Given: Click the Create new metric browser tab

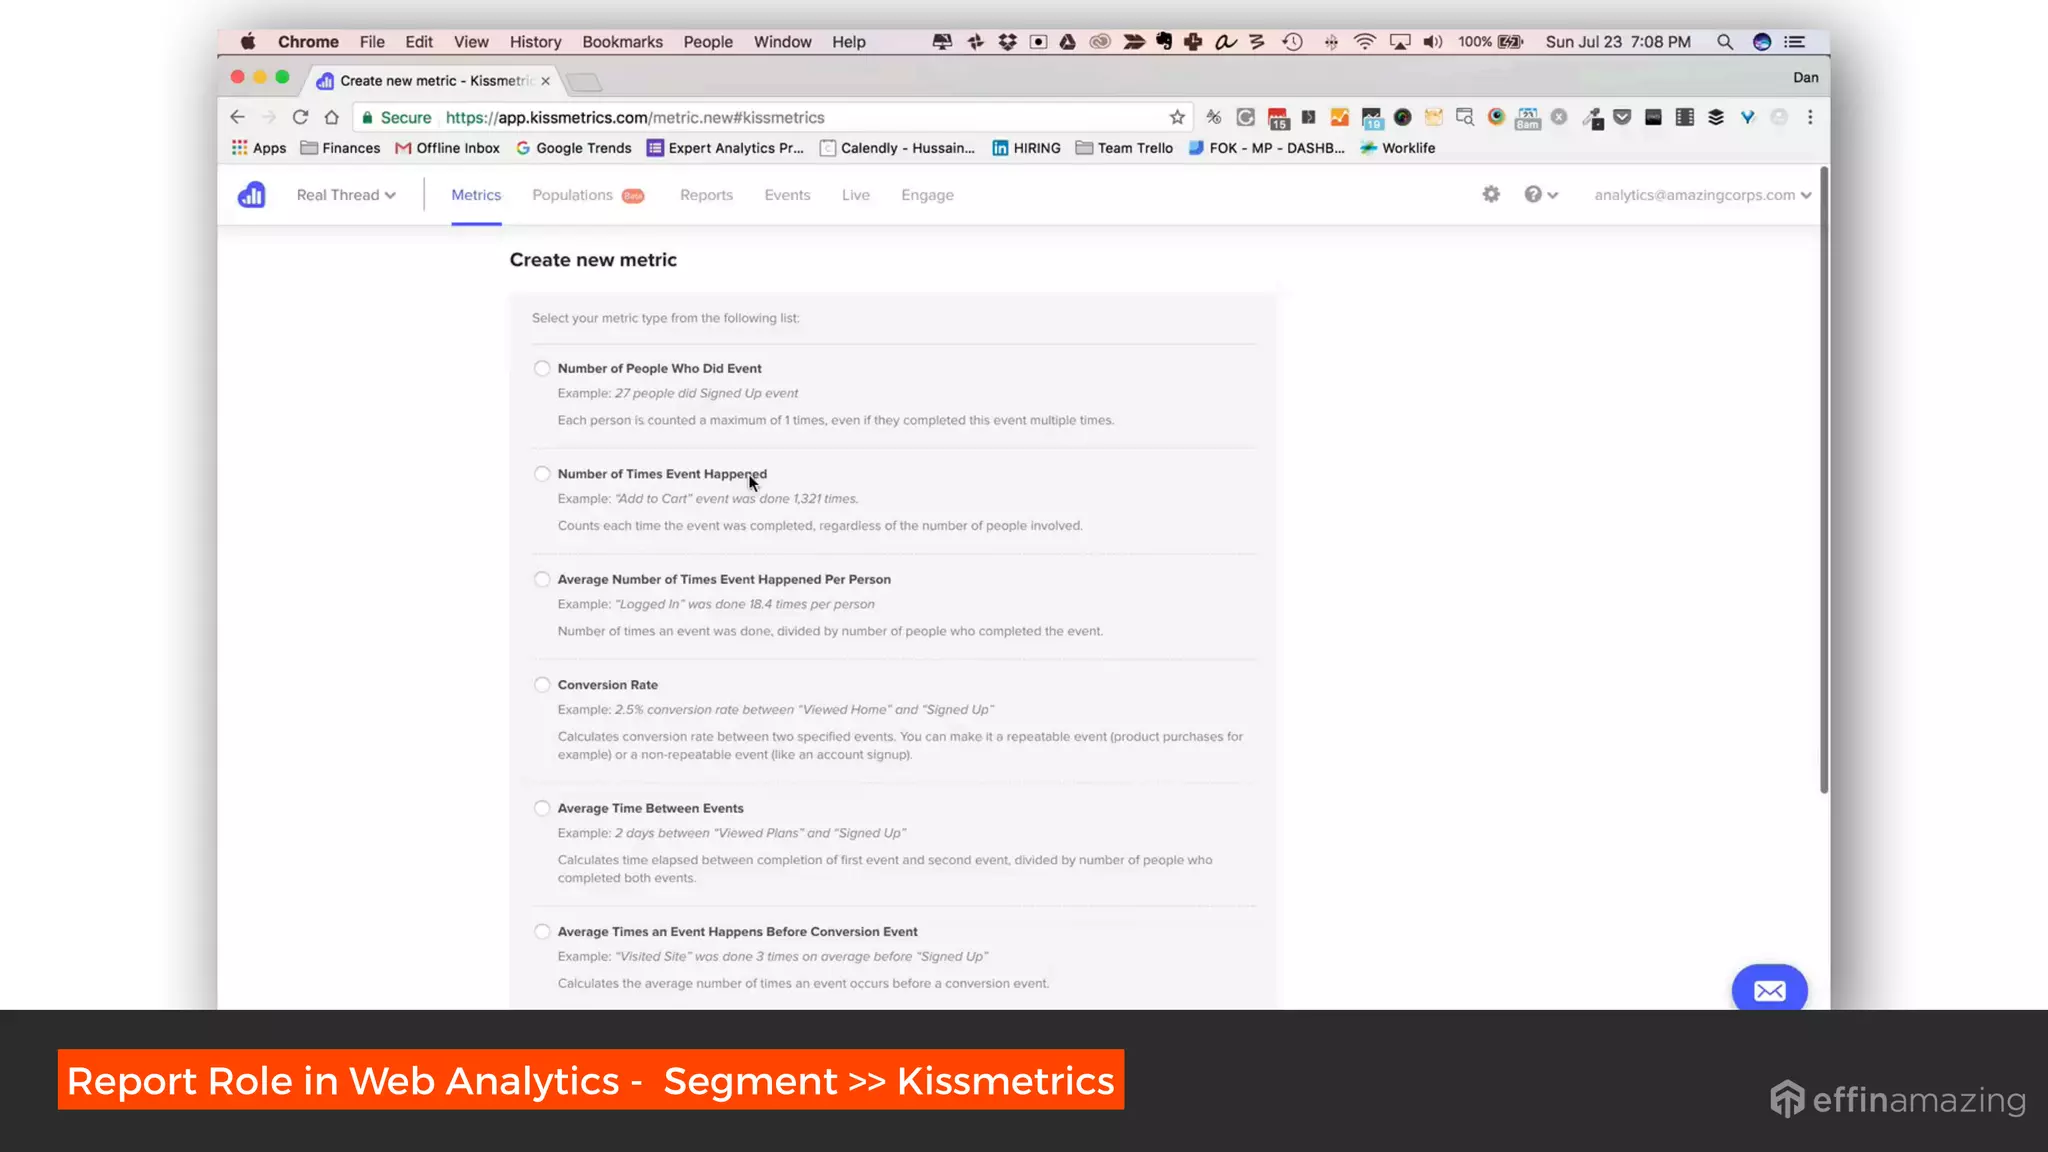Looking at the screenshot, I should coord(433,81).
